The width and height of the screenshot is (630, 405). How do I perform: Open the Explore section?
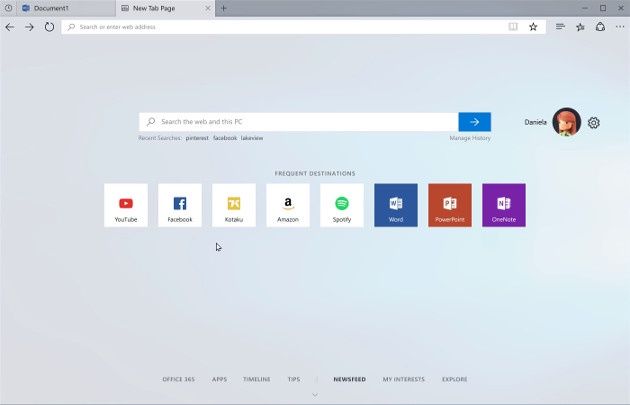click(454, 379)
